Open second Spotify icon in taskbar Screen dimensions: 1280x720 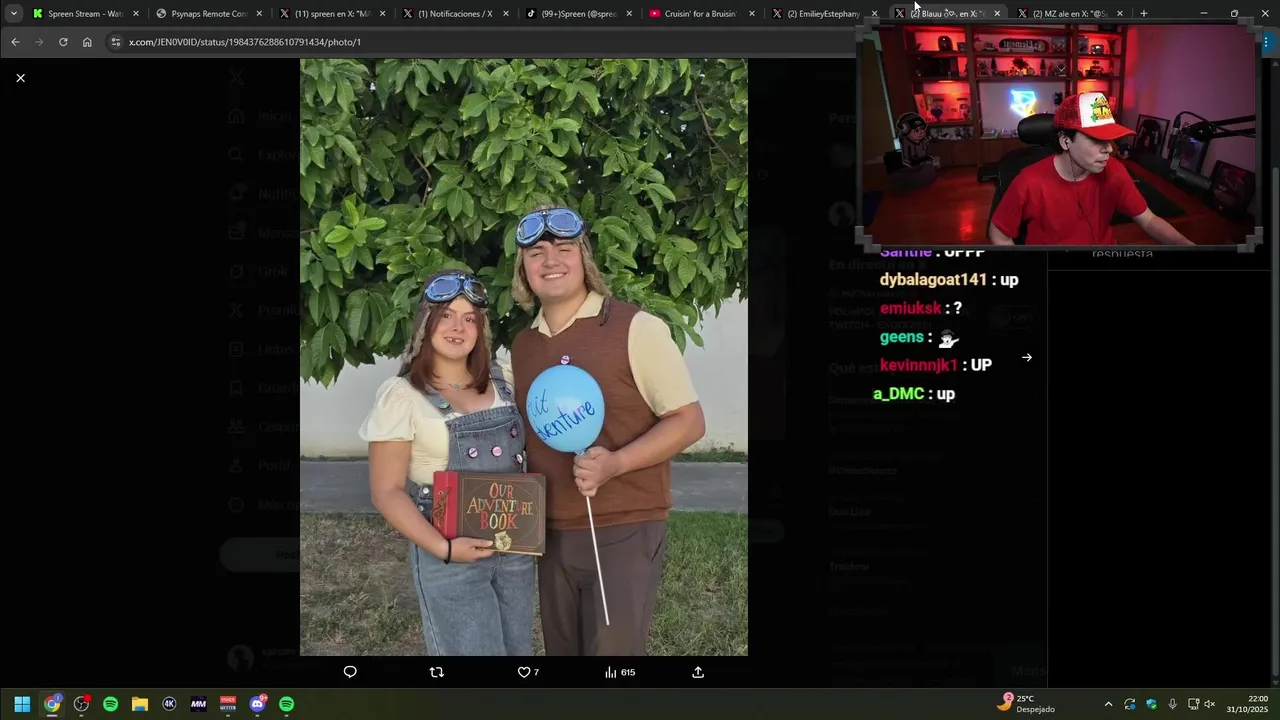287,704
